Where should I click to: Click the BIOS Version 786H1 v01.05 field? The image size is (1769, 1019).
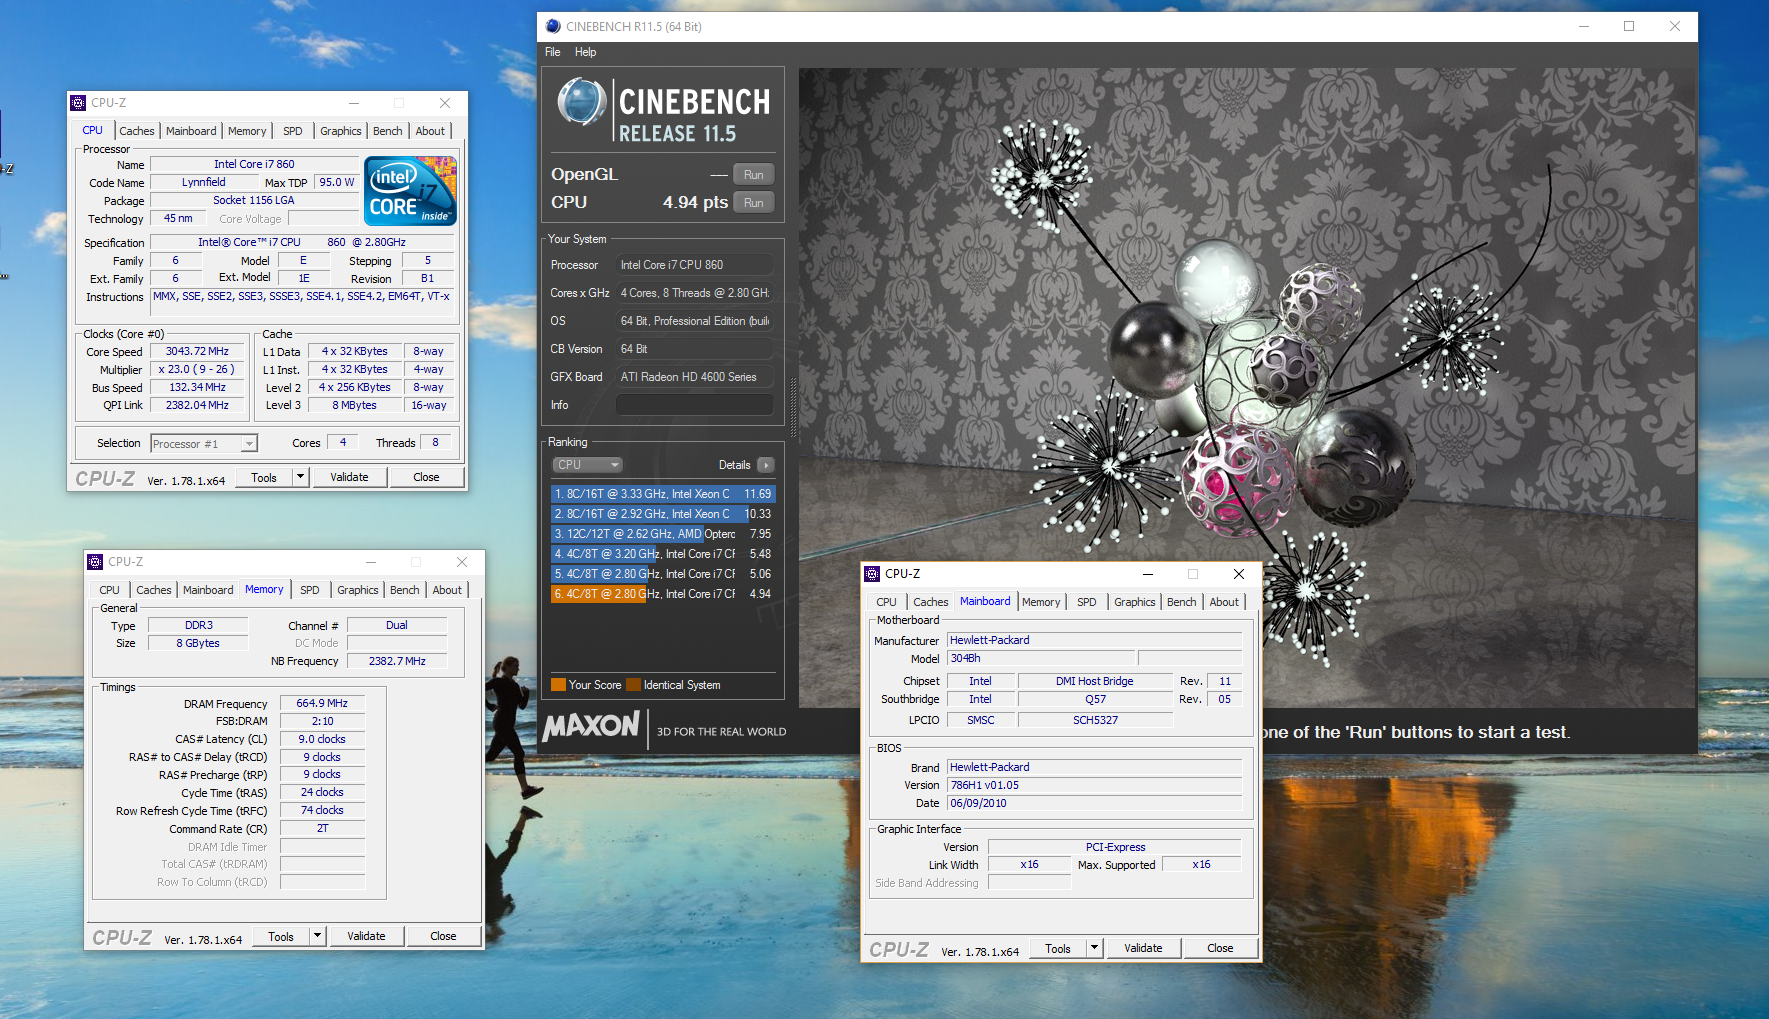[1094, 785]
